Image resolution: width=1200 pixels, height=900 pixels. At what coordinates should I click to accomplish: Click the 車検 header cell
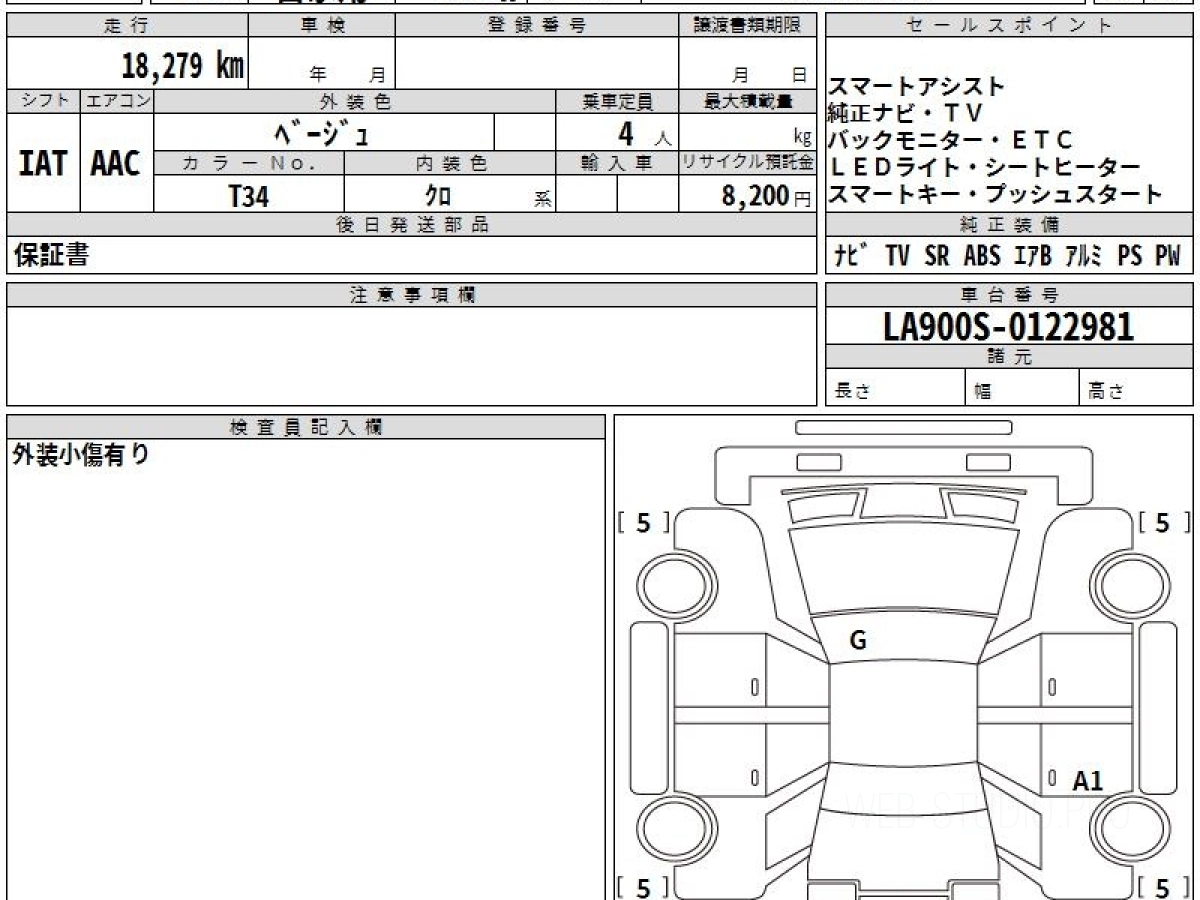click(x=322, y=26)
